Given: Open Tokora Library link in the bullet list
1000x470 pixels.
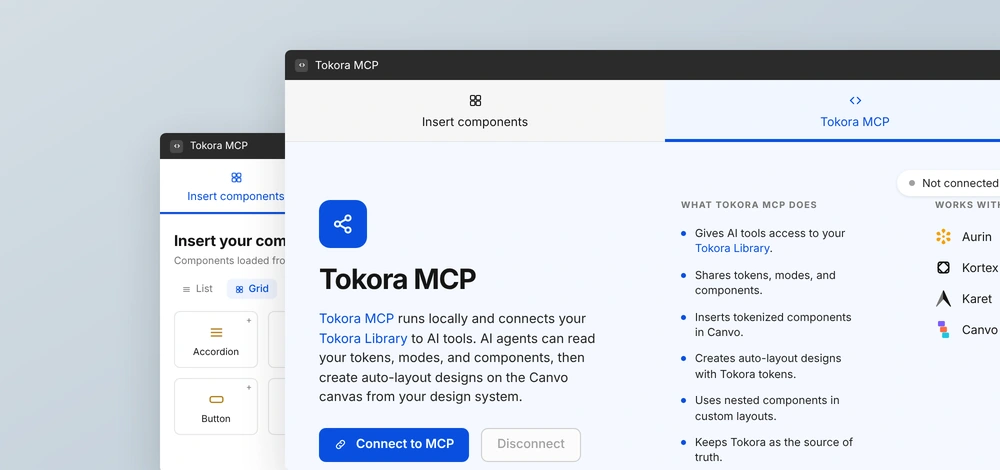Looking at the screenshot, I should [732, 248].
